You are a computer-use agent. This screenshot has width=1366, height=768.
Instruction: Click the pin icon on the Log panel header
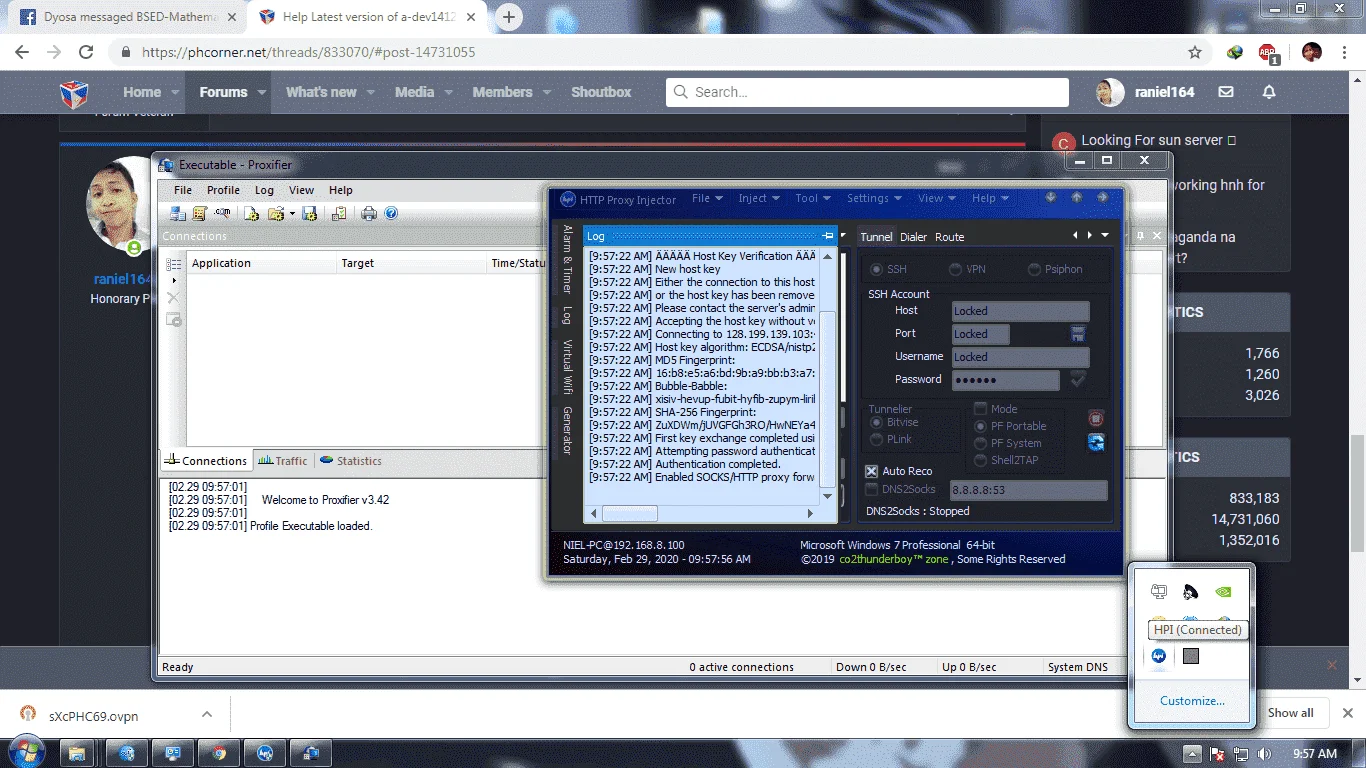[x=828, y=236]
